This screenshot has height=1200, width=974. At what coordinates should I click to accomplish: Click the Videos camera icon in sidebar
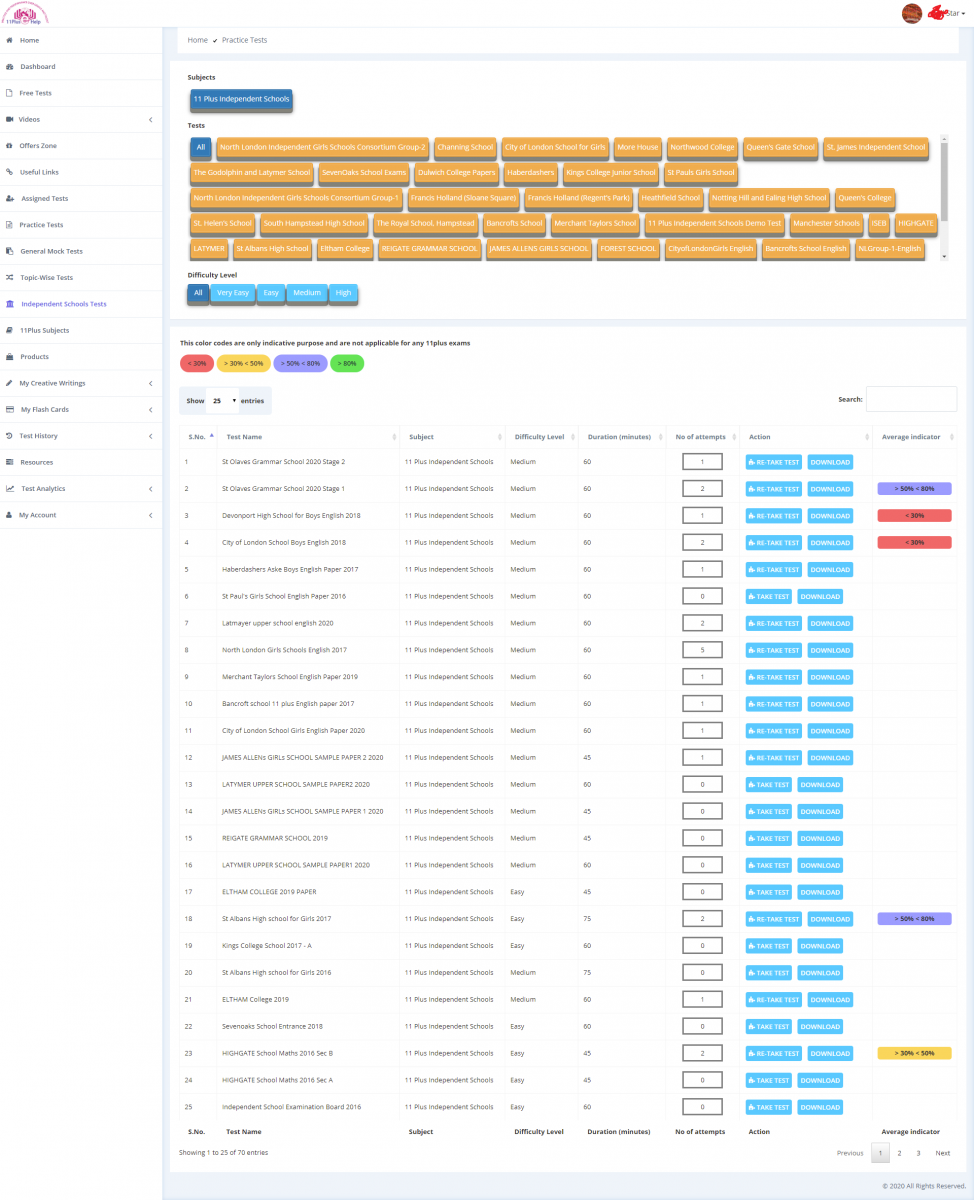(10, 119)
